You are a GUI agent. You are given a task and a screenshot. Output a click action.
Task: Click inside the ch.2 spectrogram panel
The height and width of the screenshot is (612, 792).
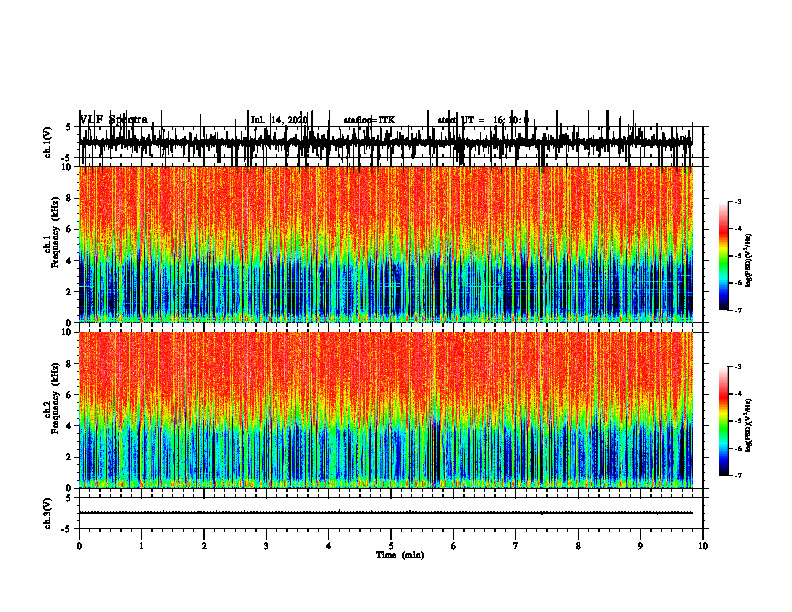[385, 410]
